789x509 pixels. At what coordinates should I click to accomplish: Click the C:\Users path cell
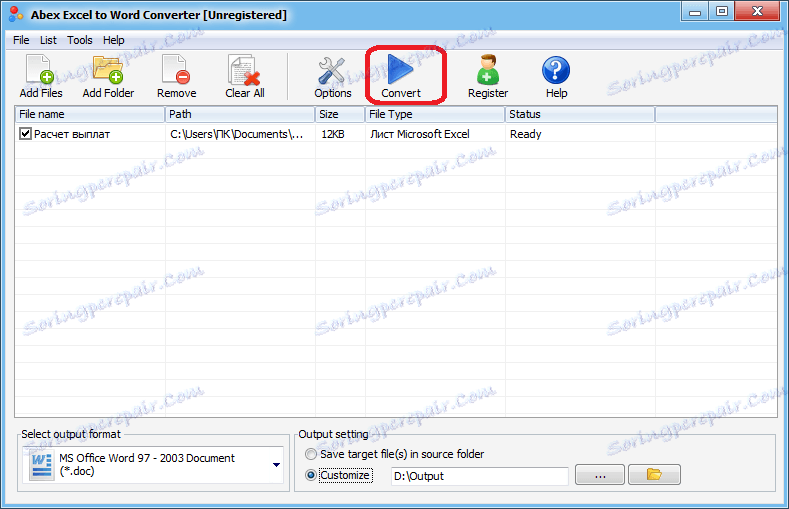point(236,134)
